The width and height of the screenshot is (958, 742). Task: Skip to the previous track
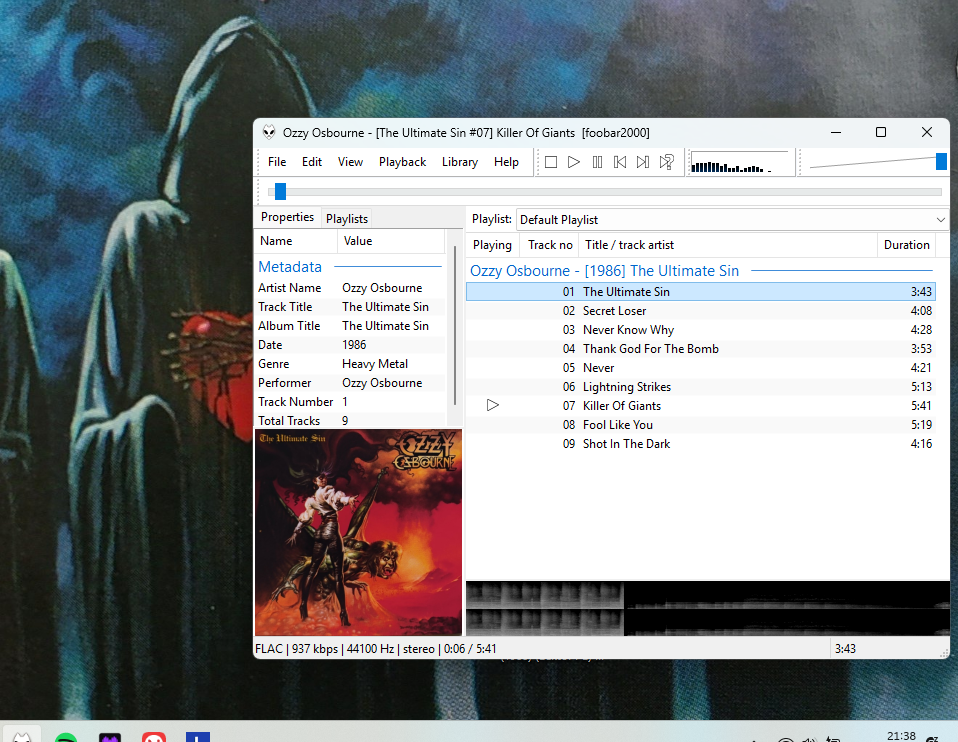pyautogui.click(x=620, y=162)
